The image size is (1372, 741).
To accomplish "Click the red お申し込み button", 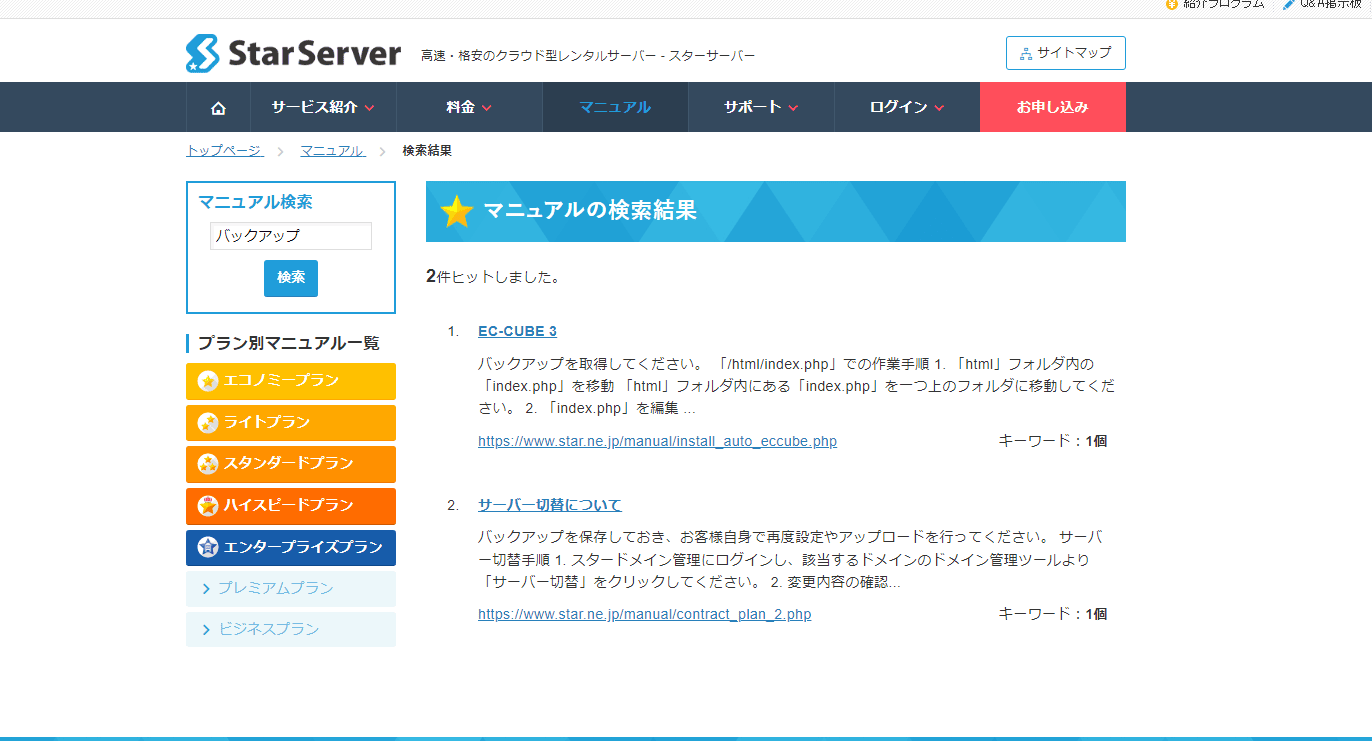I will [1052, 108].
